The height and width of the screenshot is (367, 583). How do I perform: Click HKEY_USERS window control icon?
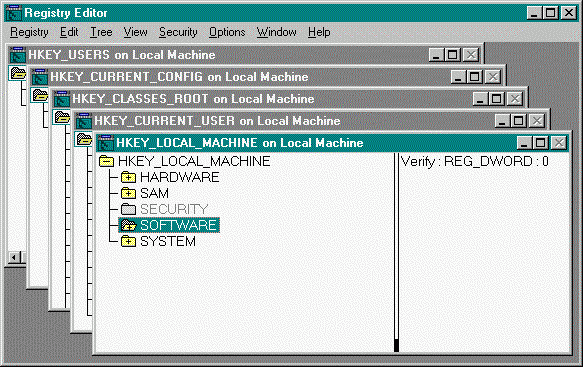17,55
